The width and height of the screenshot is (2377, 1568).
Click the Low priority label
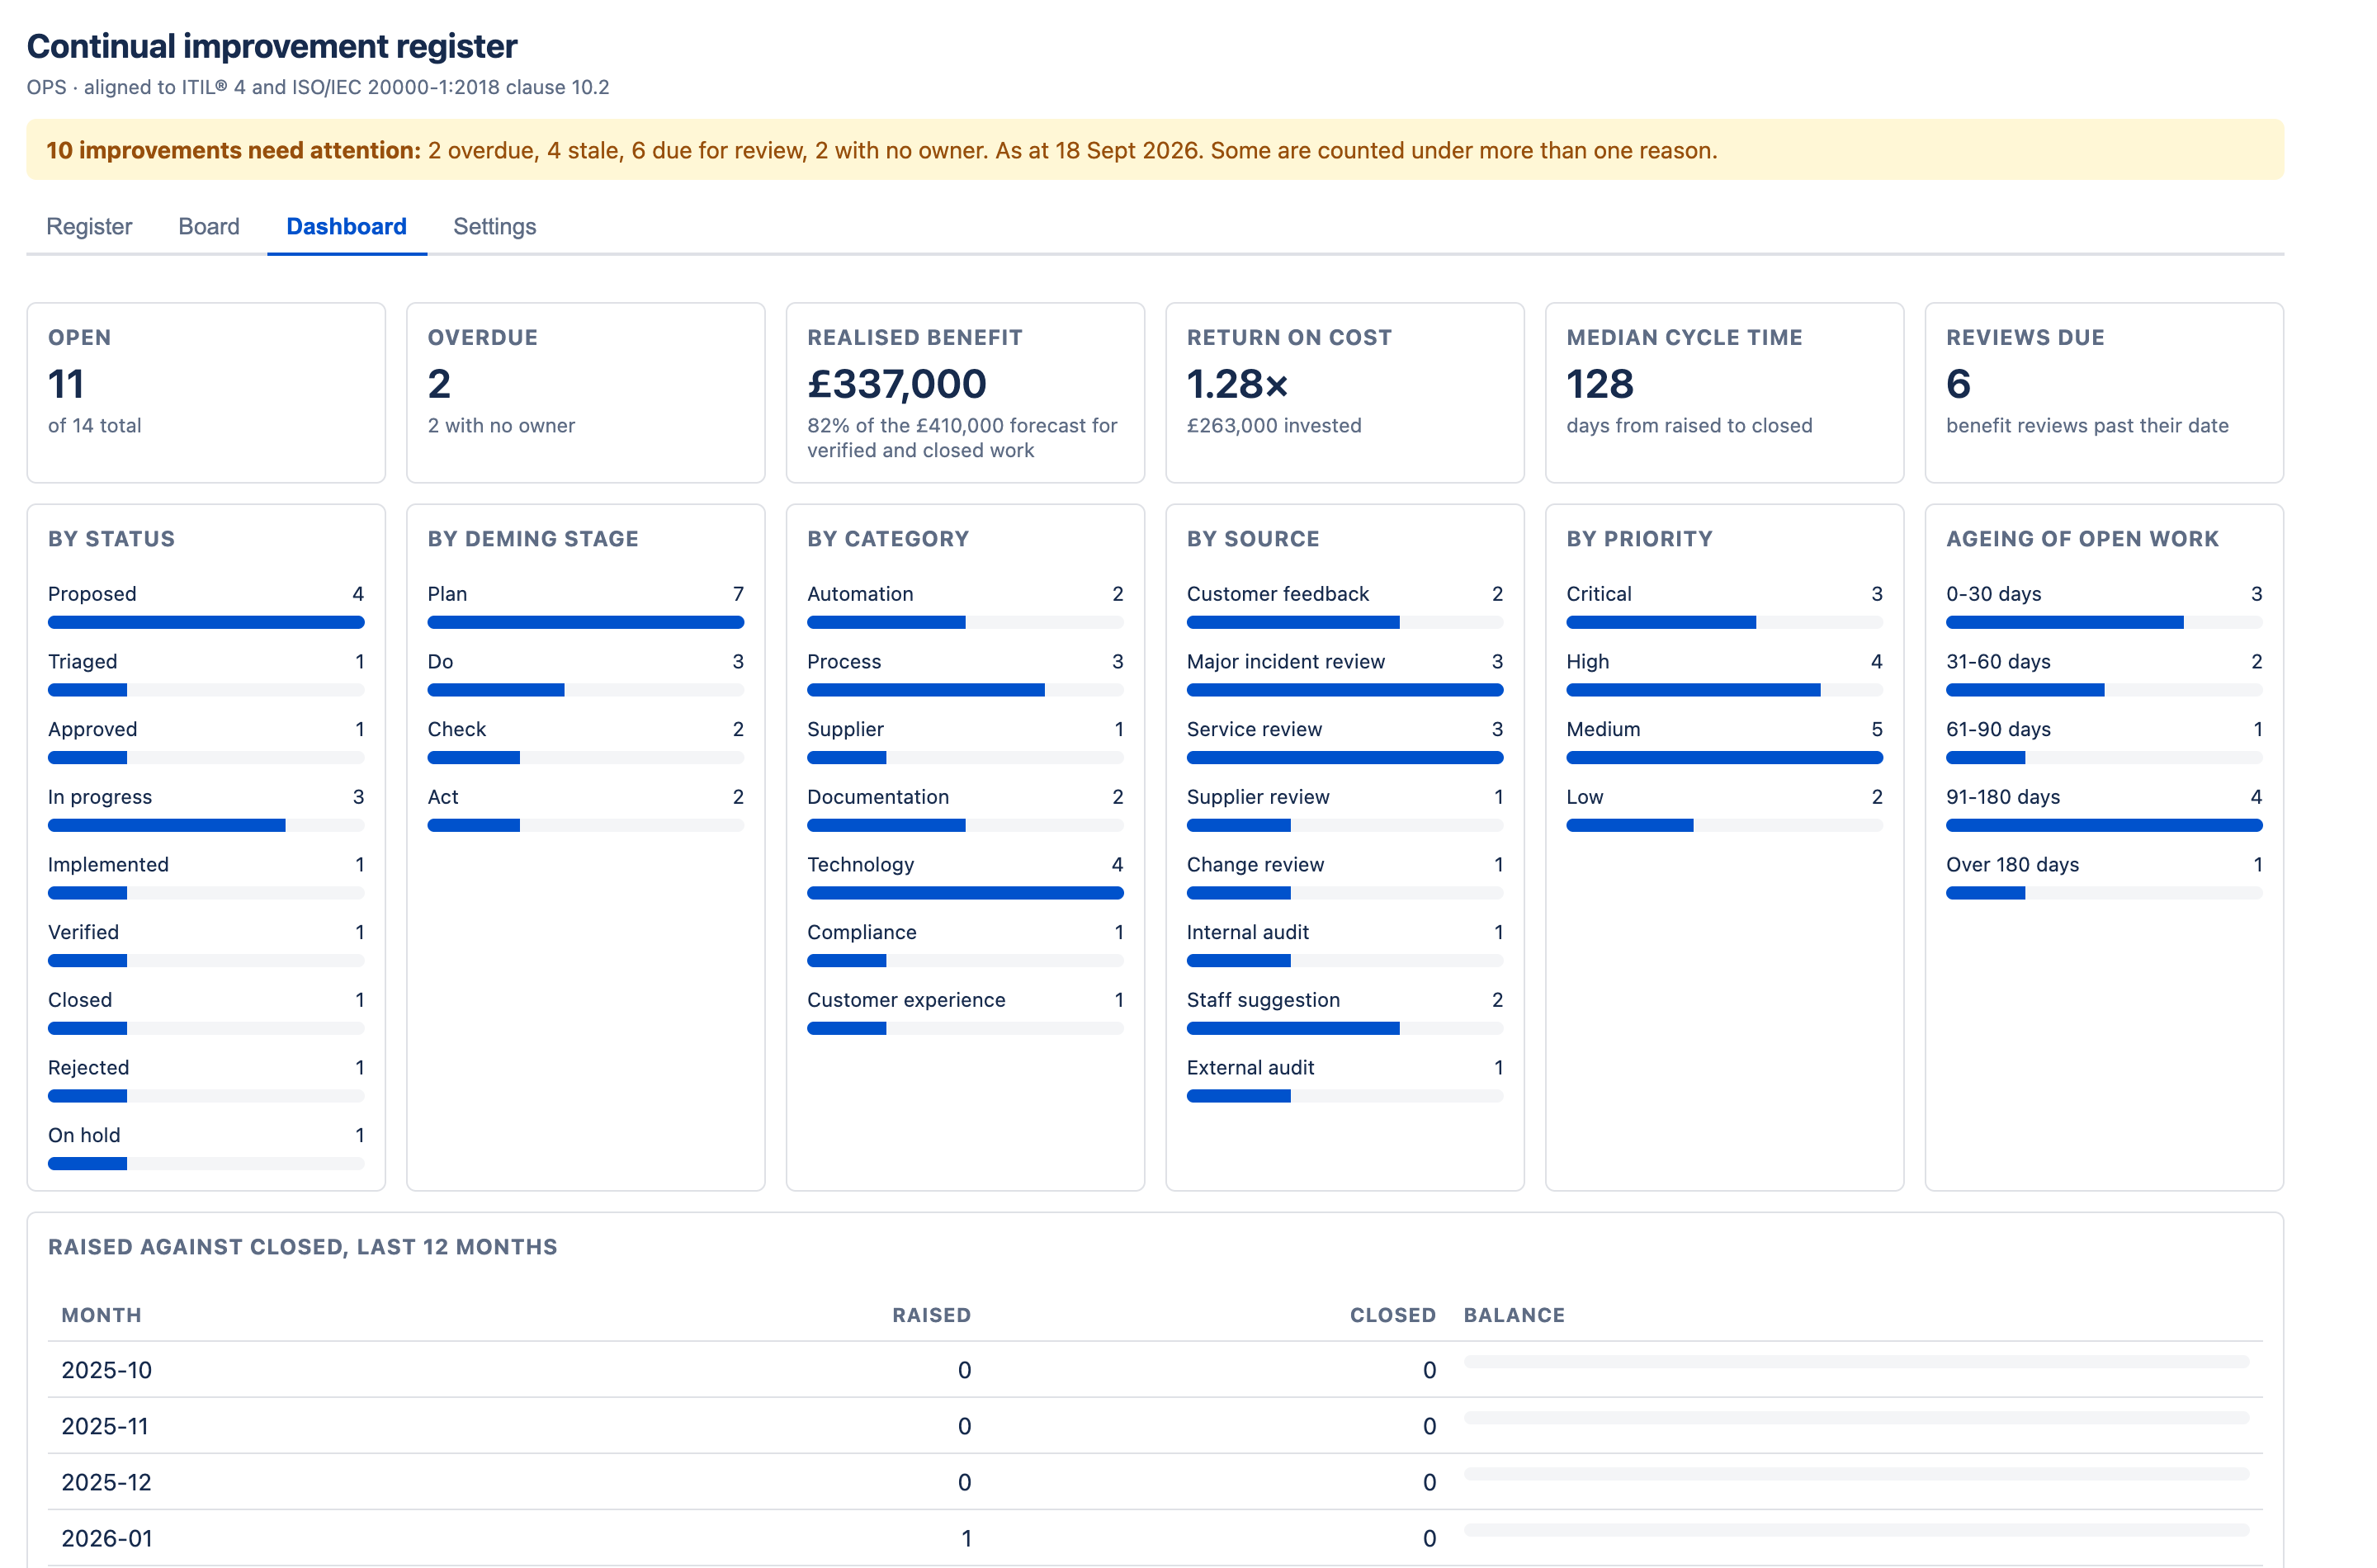pos(1584,797)
